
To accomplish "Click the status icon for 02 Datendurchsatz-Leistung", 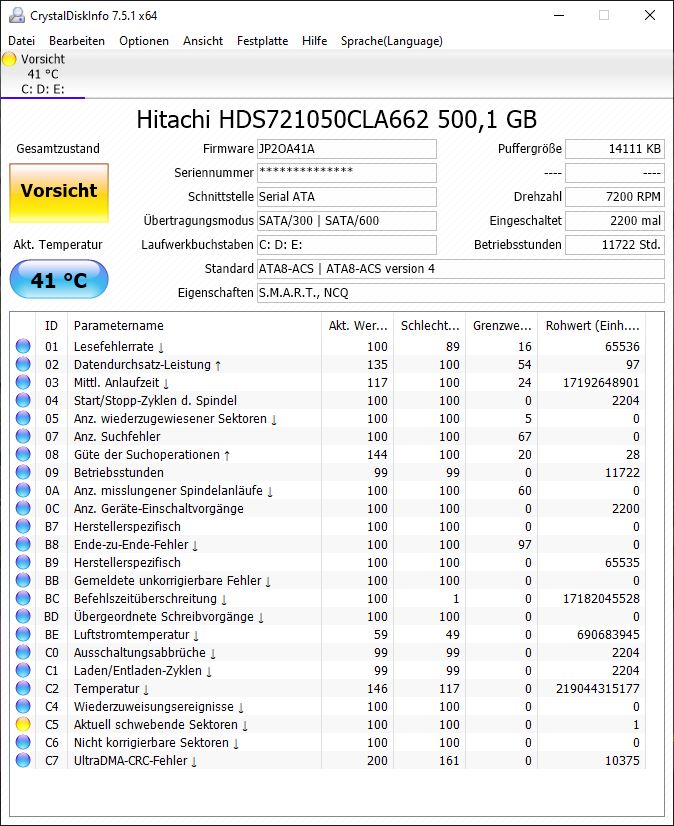I will point(23,365).
